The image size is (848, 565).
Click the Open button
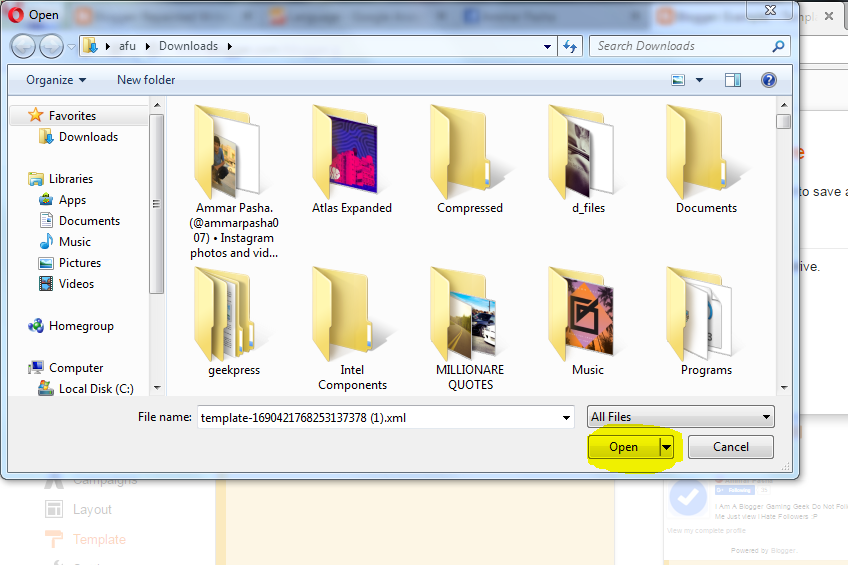pyautogui.click(x=624, y=447)
